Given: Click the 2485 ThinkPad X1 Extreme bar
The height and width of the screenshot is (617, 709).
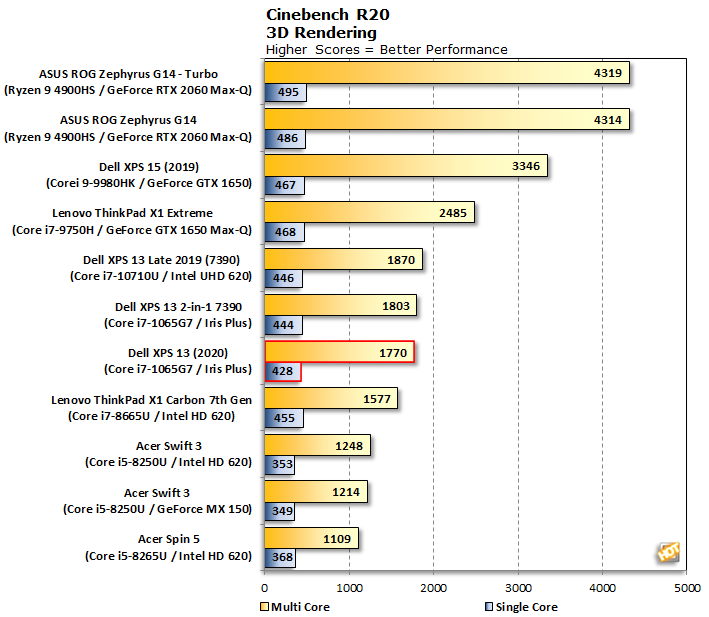Looking at the screenshot, I should (369, 212).
